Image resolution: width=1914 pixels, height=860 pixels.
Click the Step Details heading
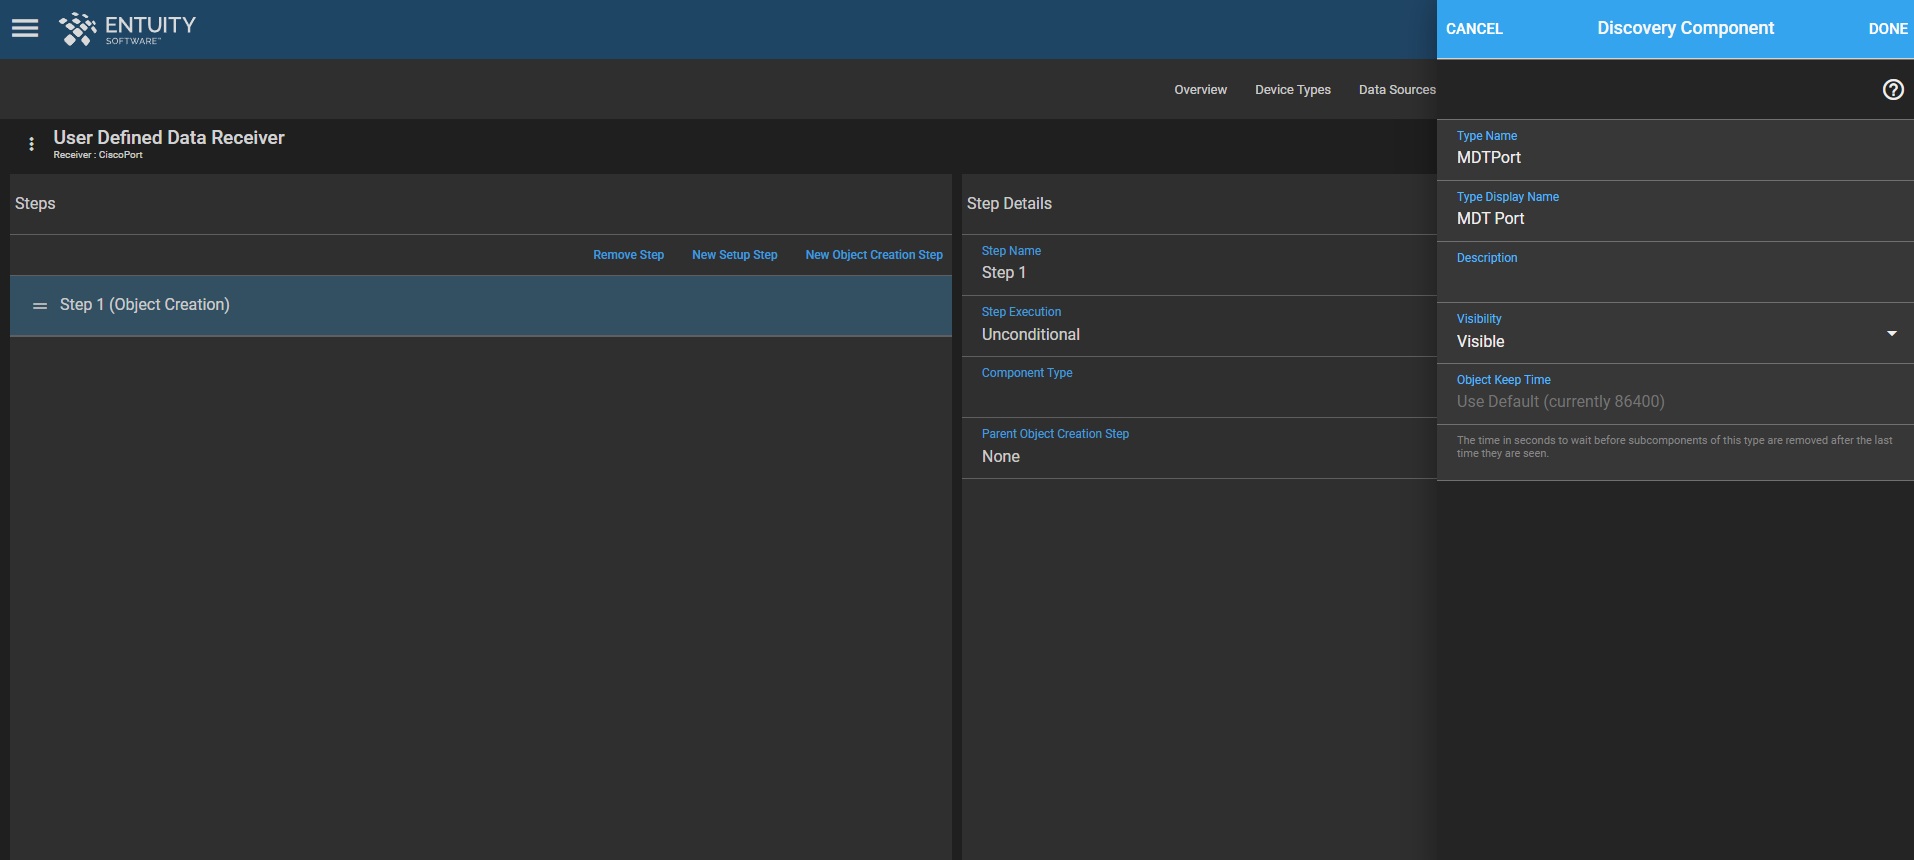[x=1009, y=203]
